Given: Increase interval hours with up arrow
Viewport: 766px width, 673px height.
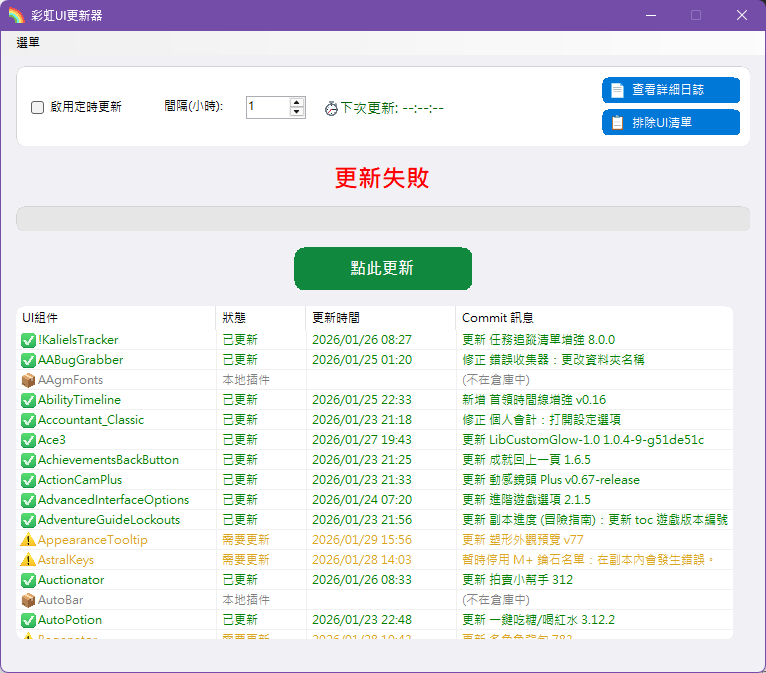Looking at the screenshot, I should [297, 101].
